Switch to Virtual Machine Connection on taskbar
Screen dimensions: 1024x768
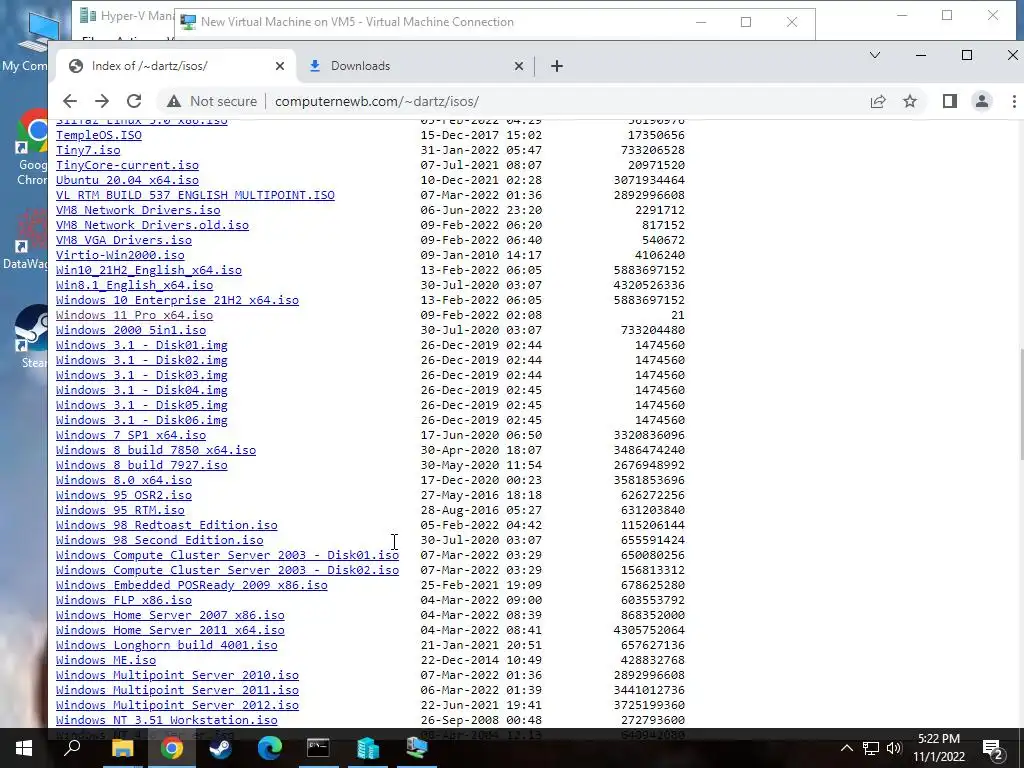[x=417, y=748]
